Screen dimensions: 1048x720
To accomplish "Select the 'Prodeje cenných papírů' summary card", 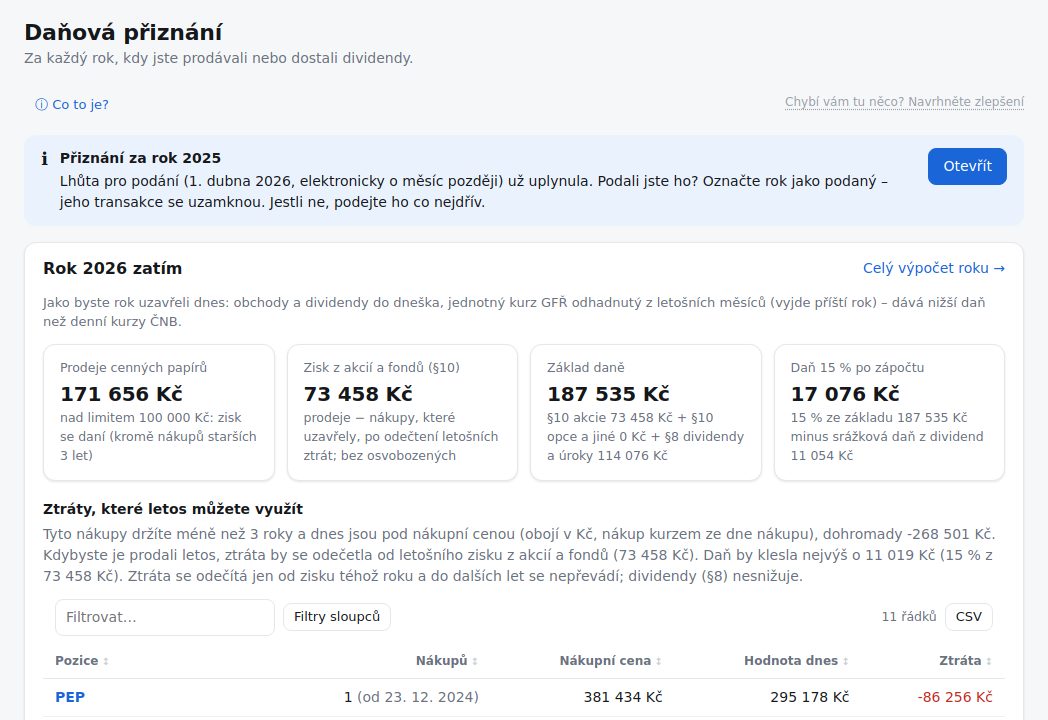I will pyautogui.click(x=159, y=412).
